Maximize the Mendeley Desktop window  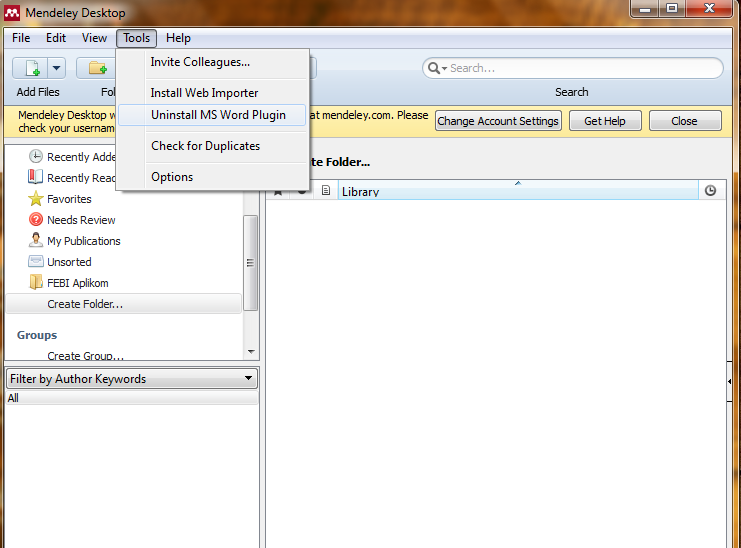672,9
